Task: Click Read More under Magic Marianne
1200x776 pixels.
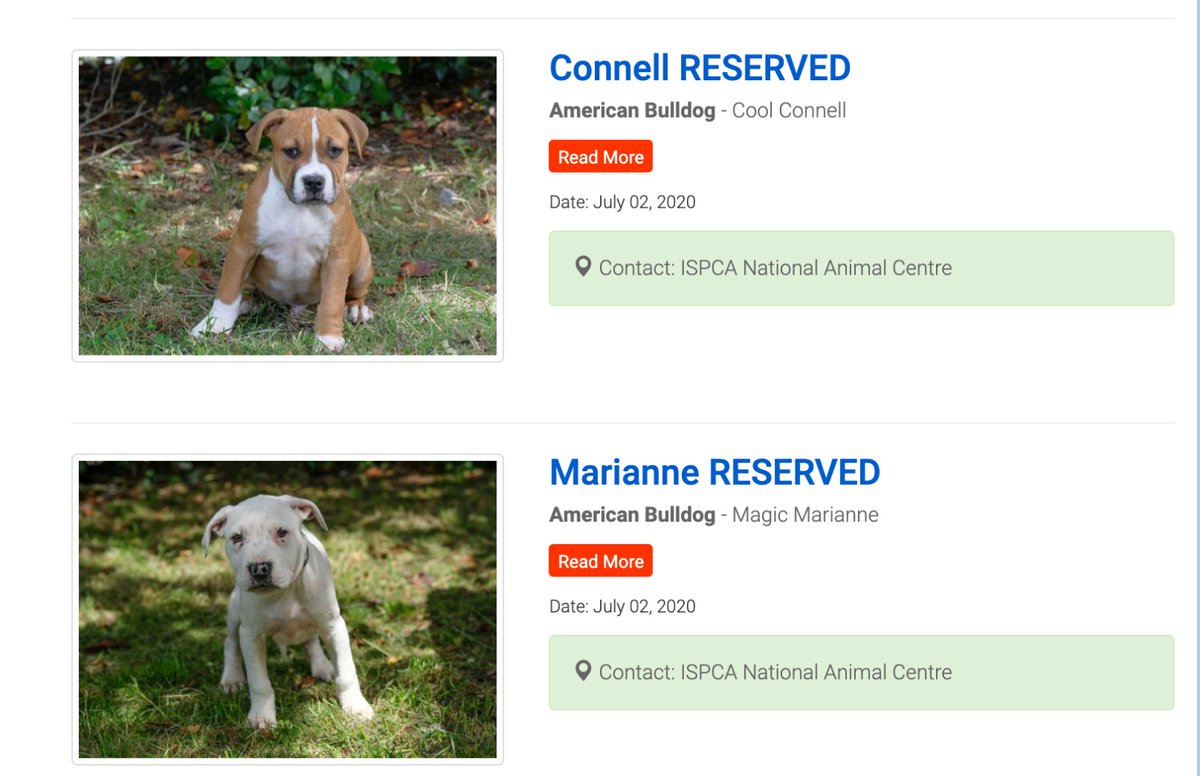Action: pyautogui.click(x=601, y=561)
